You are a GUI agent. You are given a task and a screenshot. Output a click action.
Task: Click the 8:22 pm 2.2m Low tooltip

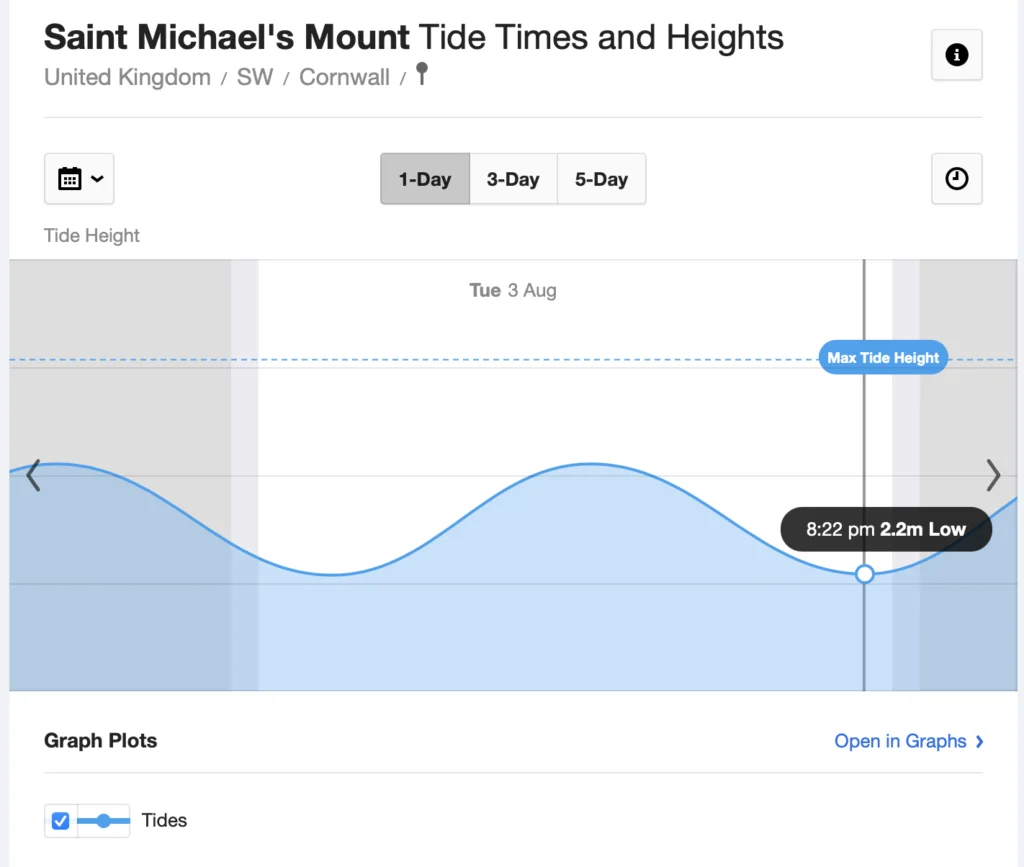pyautogui.click(x=885, y=530)
